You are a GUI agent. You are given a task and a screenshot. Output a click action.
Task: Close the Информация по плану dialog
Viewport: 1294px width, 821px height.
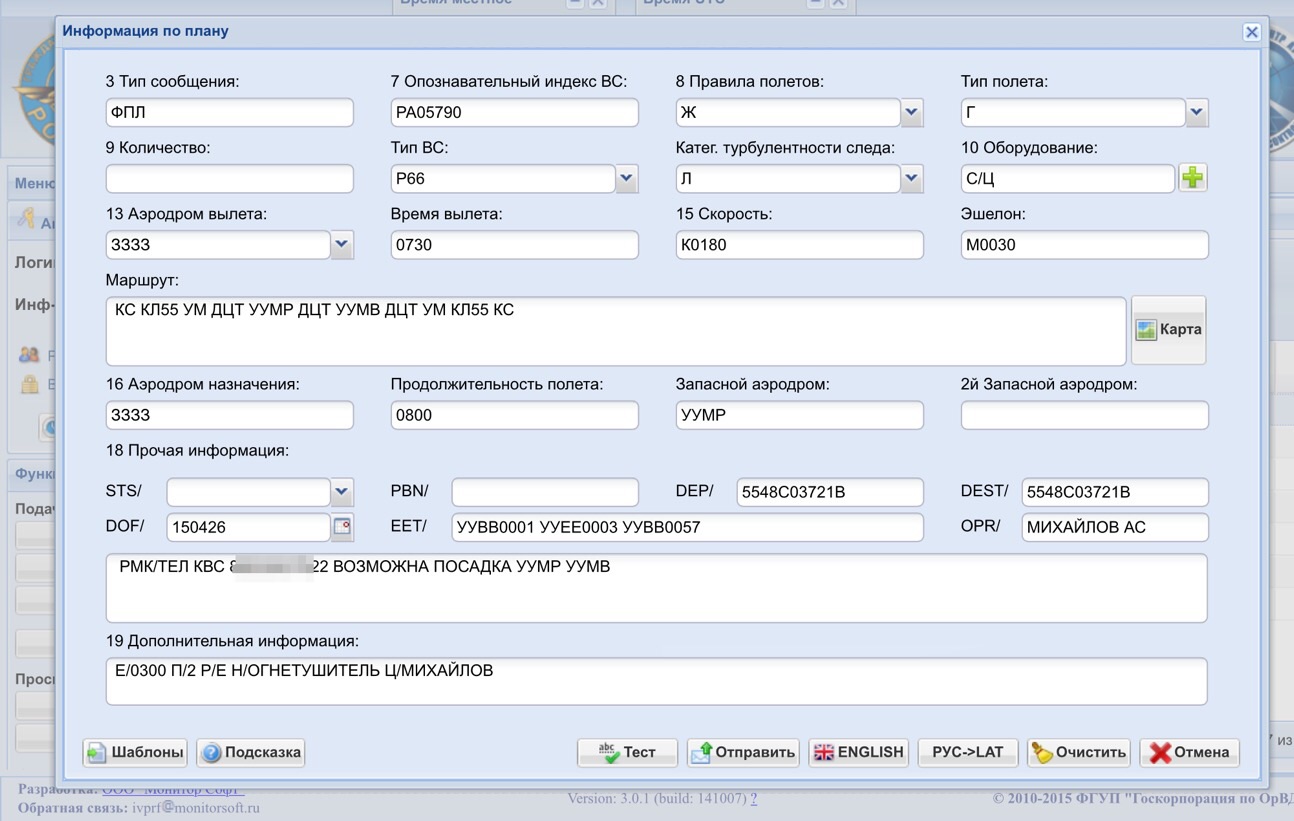[1251, 32]
